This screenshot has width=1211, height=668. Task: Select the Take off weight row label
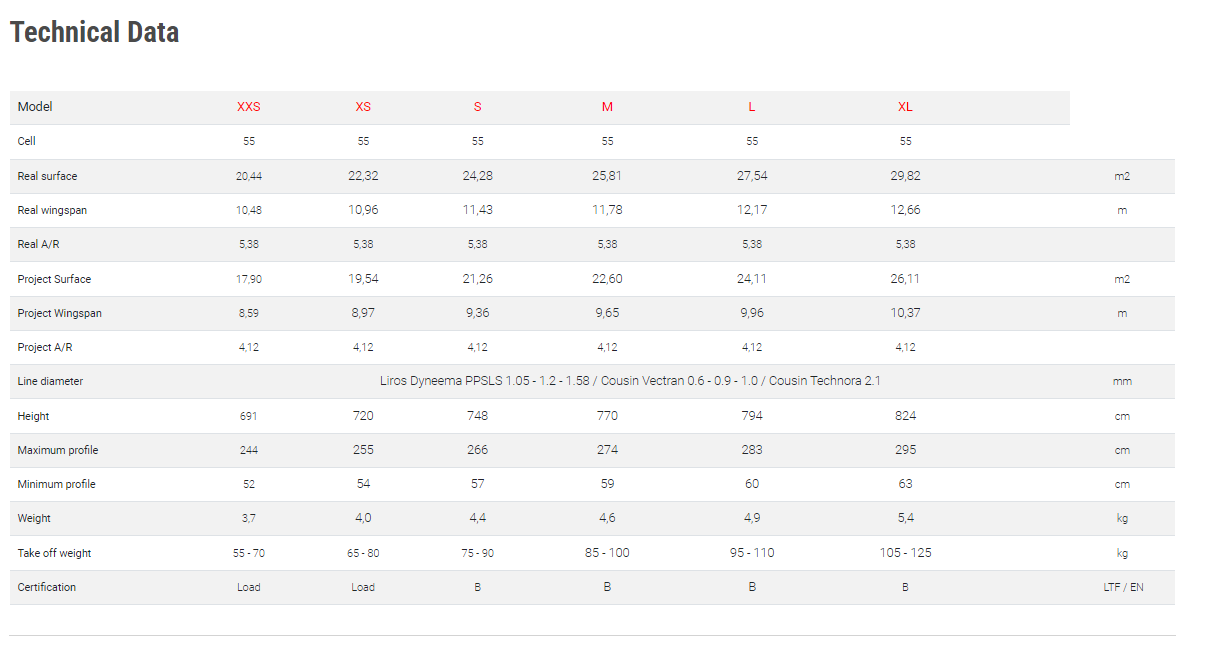54,553
